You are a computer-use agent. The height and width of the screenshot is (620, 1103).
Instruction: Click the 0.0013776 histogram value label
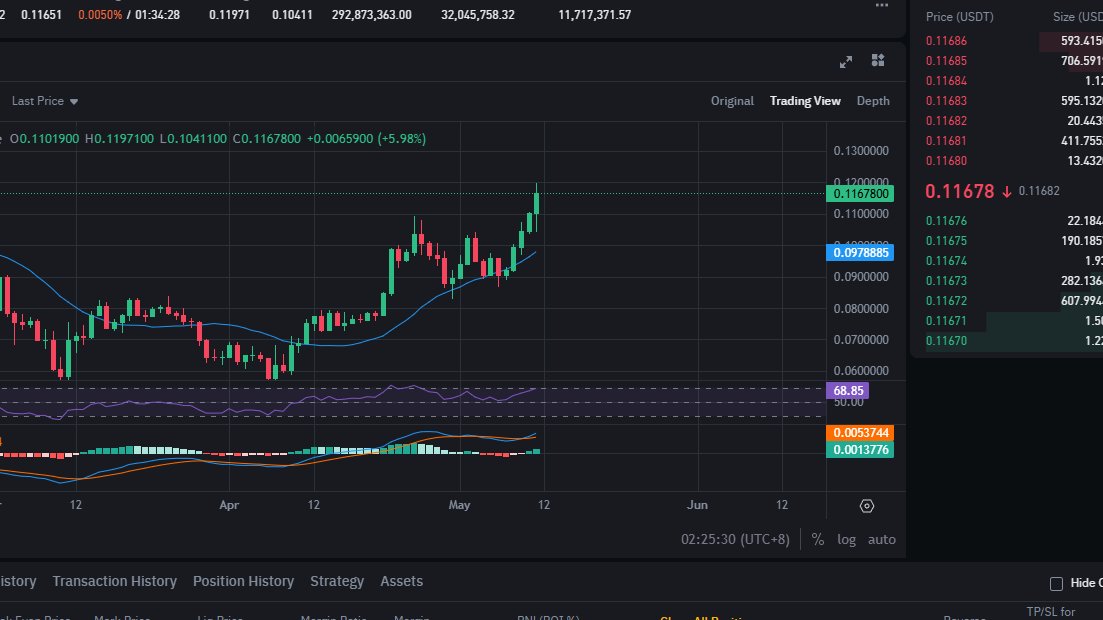click(860, 450)
